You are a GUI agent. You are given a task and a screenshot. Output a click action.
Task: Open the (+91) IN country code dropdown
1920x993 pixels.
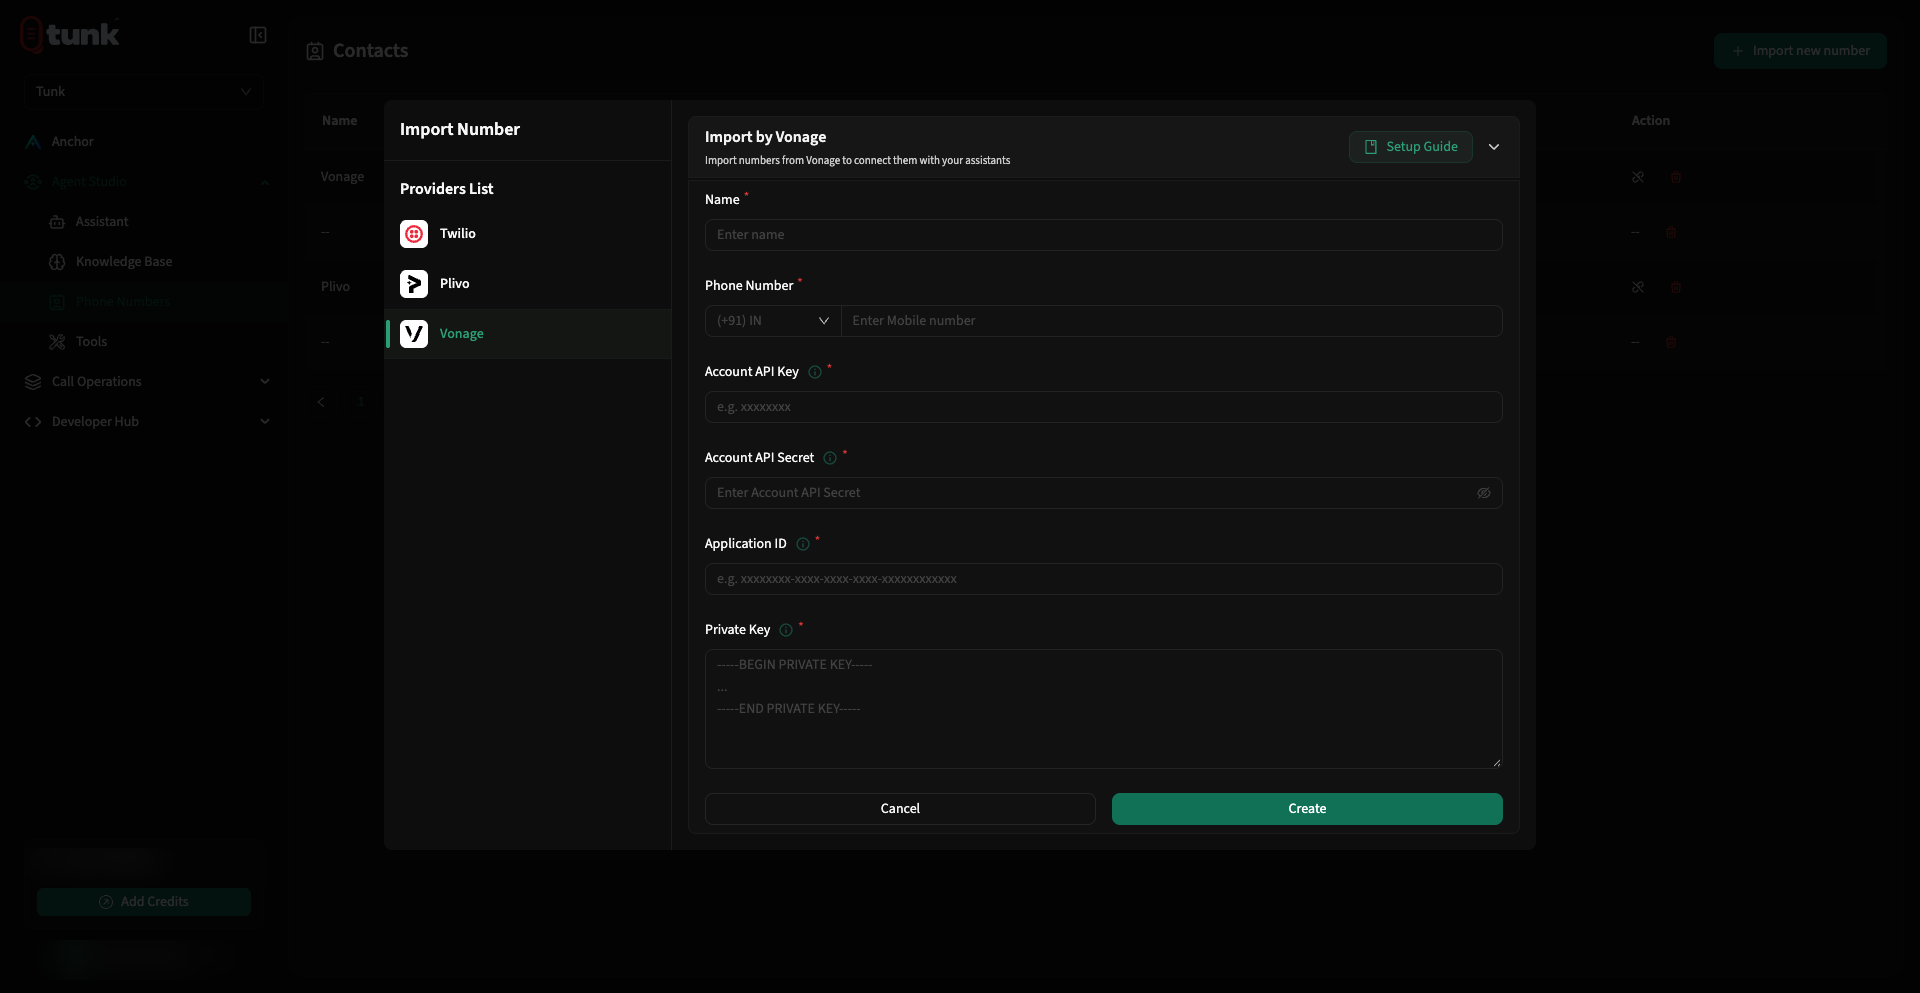[x=773, y=321]
